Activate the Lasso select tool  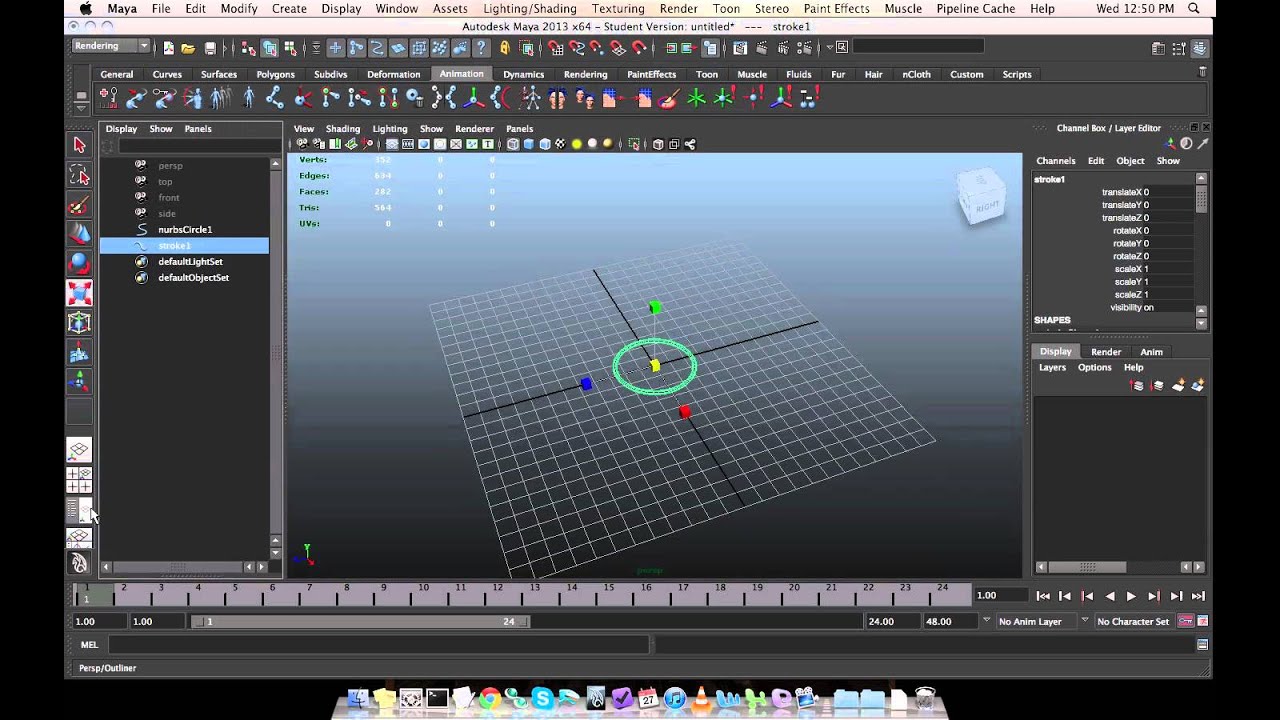point(79,175)
